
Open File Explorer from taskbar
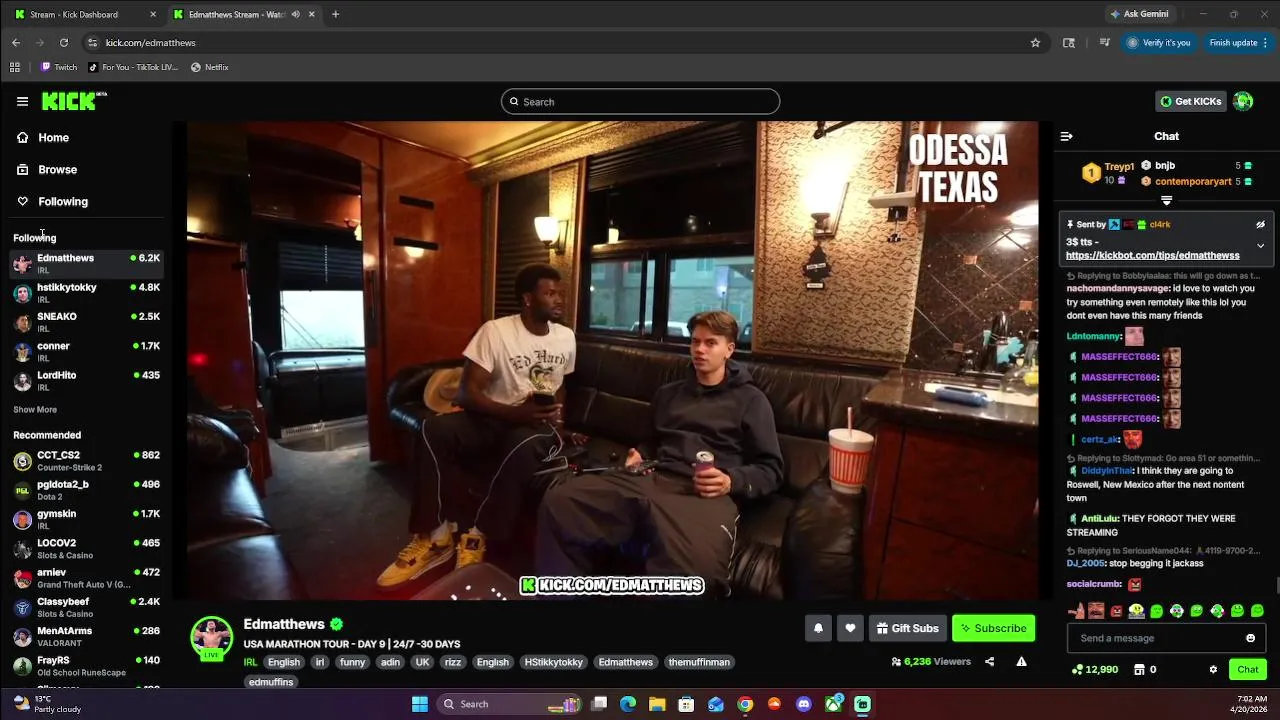pos(657,704)
